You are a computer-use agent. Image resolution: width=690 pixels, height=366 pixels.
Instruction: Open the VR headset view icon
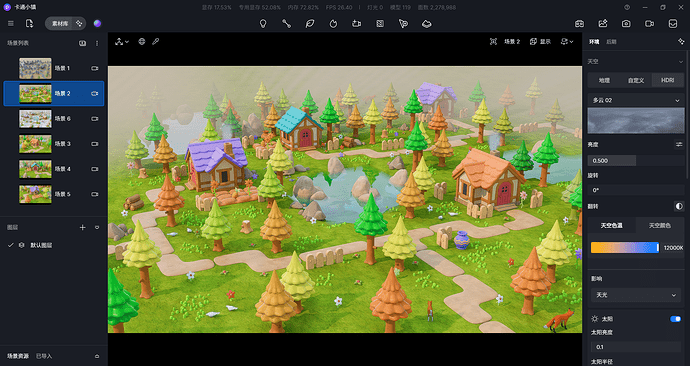(x=580, y=24)
